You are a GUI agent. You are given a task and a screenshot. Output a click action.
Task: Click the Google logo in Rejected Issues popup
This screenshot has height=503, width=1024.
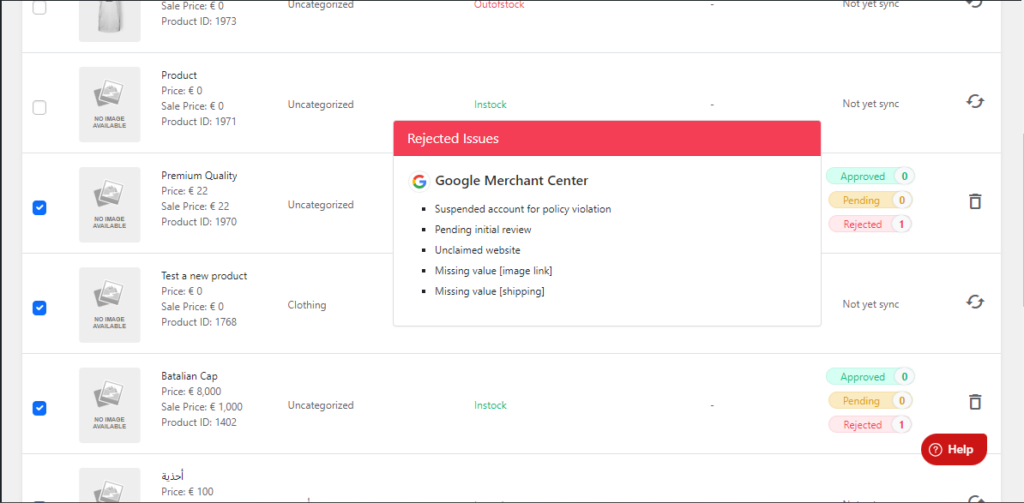pyautogui.click(x=419, y=181)
